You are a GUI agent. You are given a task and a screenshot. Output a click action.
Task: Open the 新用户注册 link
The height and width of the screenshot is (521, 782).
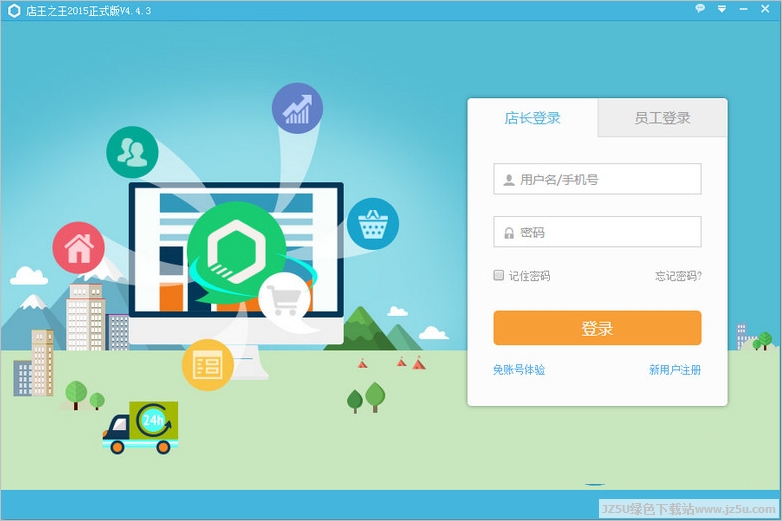[x=674, y=369]
